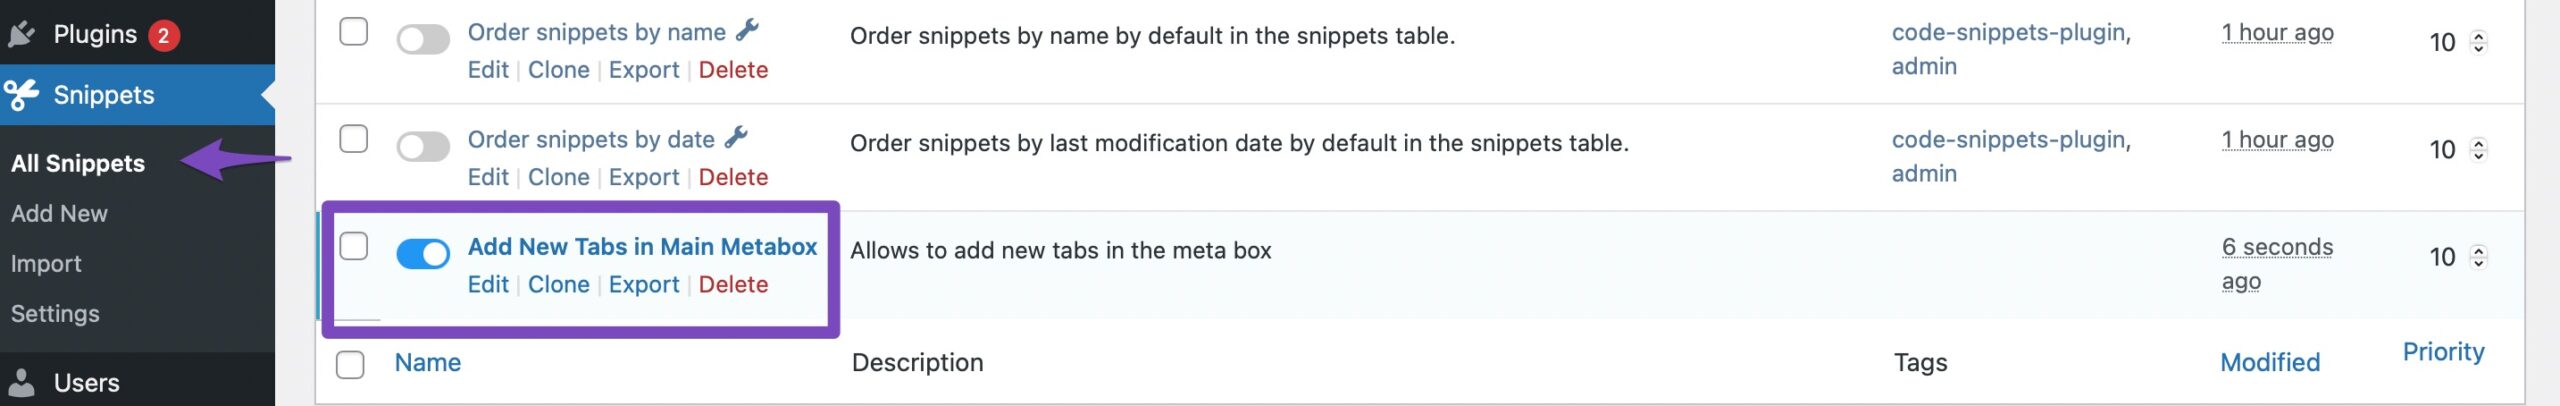Tick the select-all checkbox next to Name

[350, 365]
